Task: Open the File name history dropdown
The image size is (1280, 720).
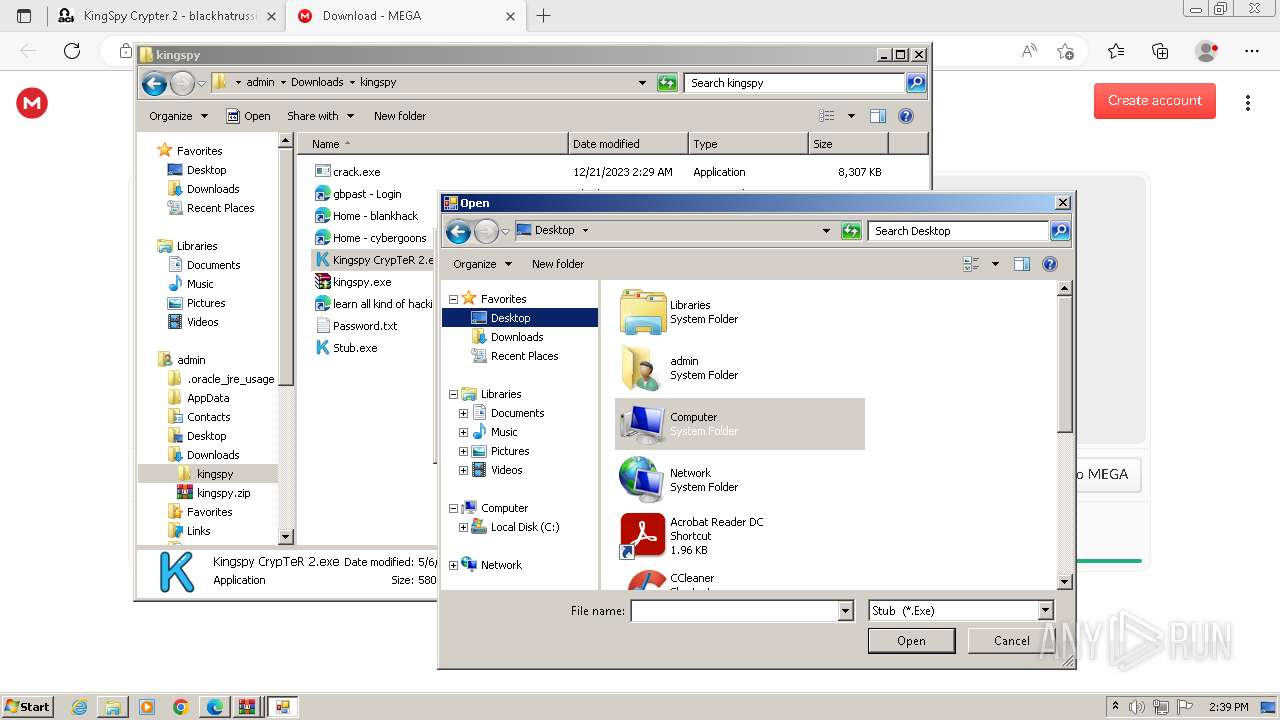Action: click(x=845, y=611)
